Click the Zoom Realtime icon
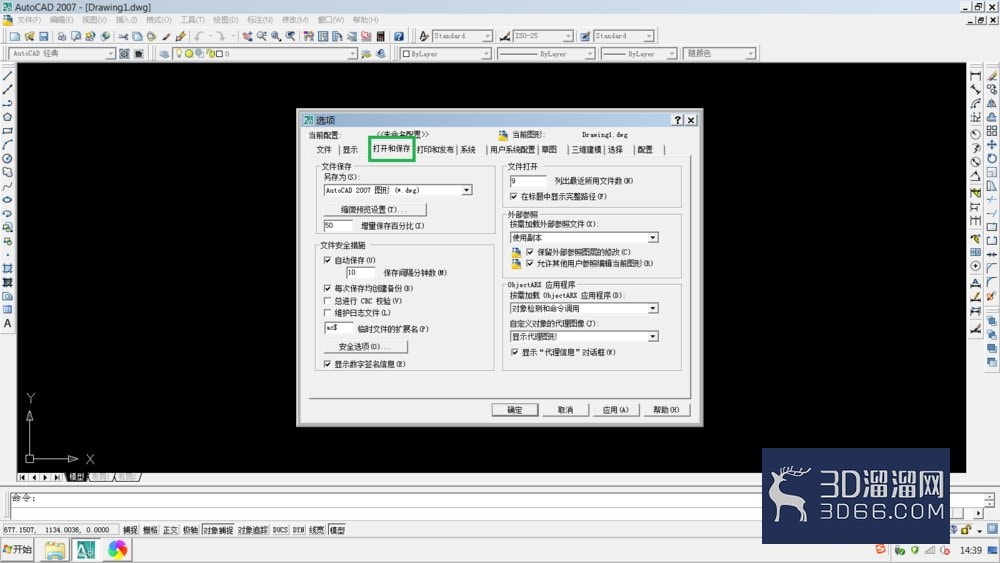1000x563 pixels. (261, 36)
